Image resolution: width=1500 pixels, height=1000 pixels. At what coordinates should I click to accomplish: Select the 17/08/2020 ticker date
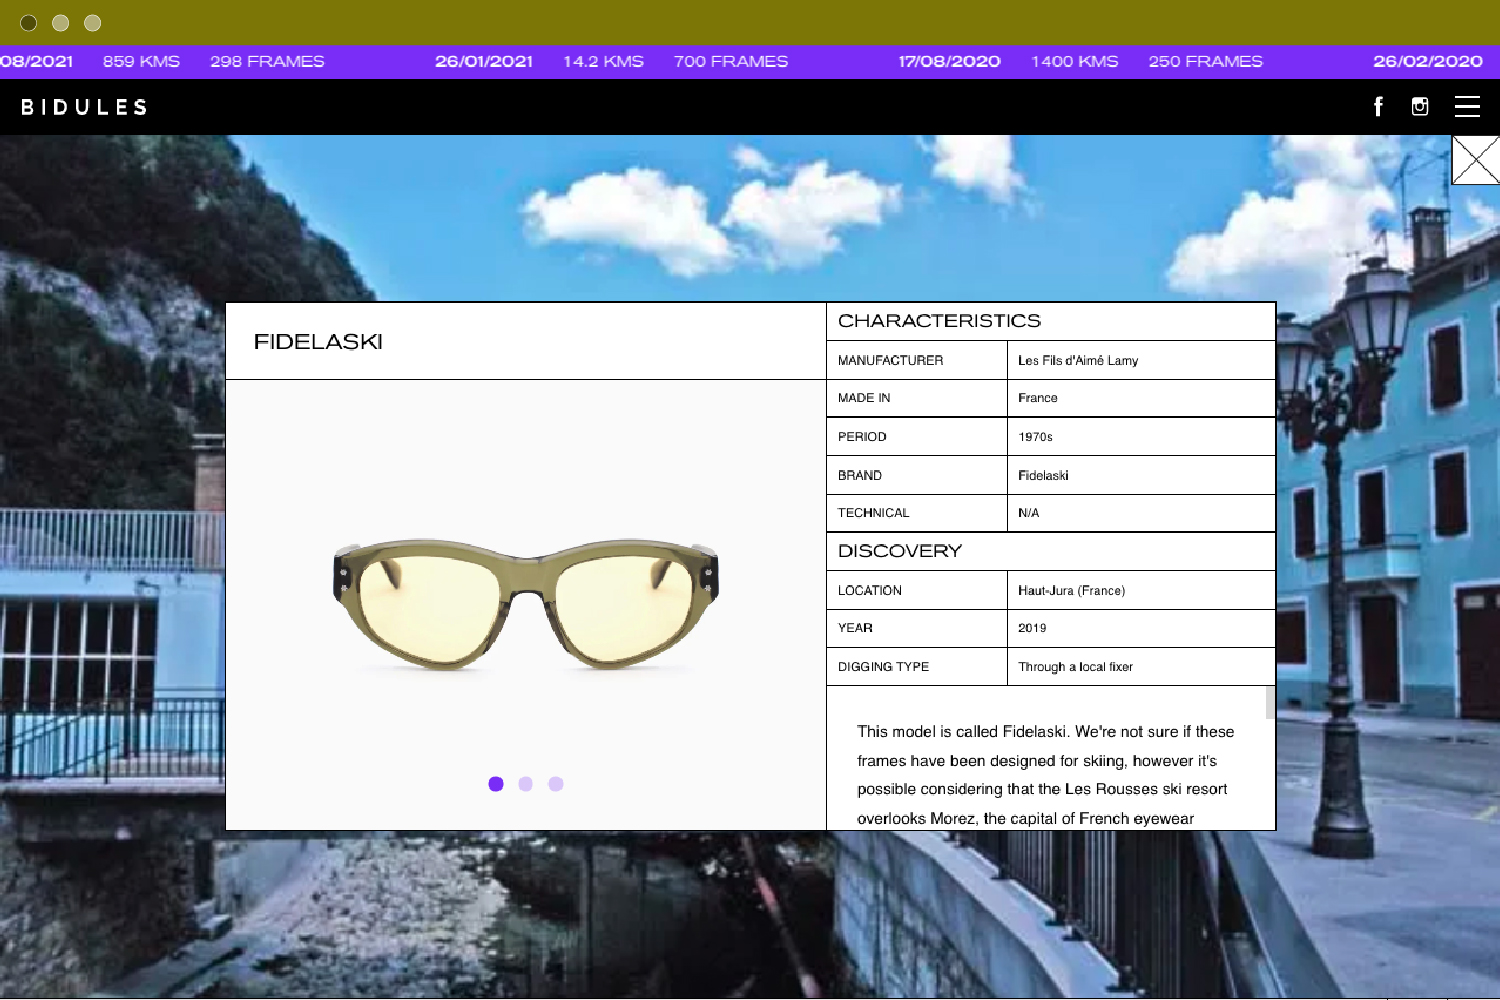coord(949,61)
